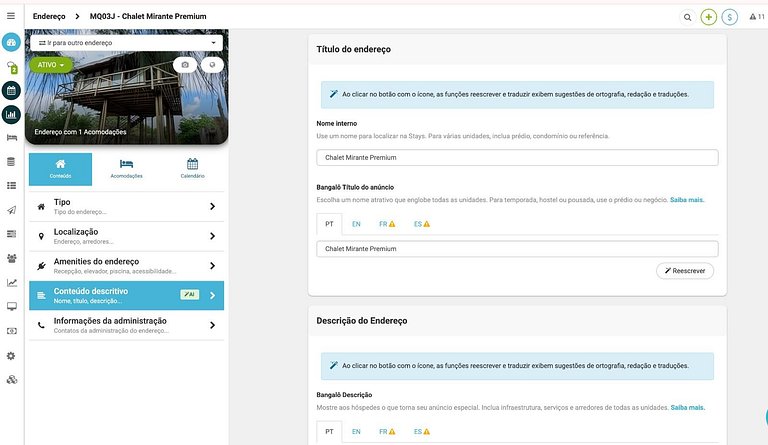
Task: Click 'MQ03J - Chalet Mirante Premium' breadcrumb text
Action: (x=148, y=16)
